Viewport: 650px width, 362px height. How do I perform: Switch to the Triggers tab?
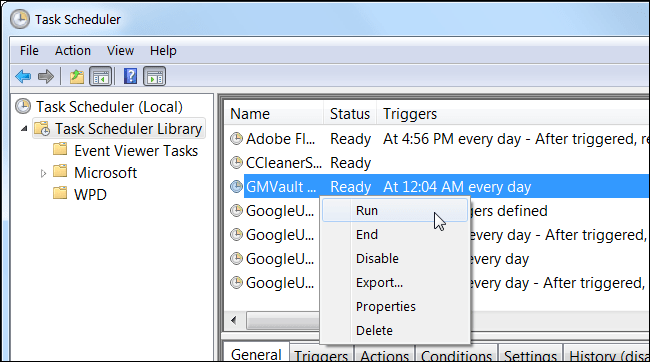321,354
